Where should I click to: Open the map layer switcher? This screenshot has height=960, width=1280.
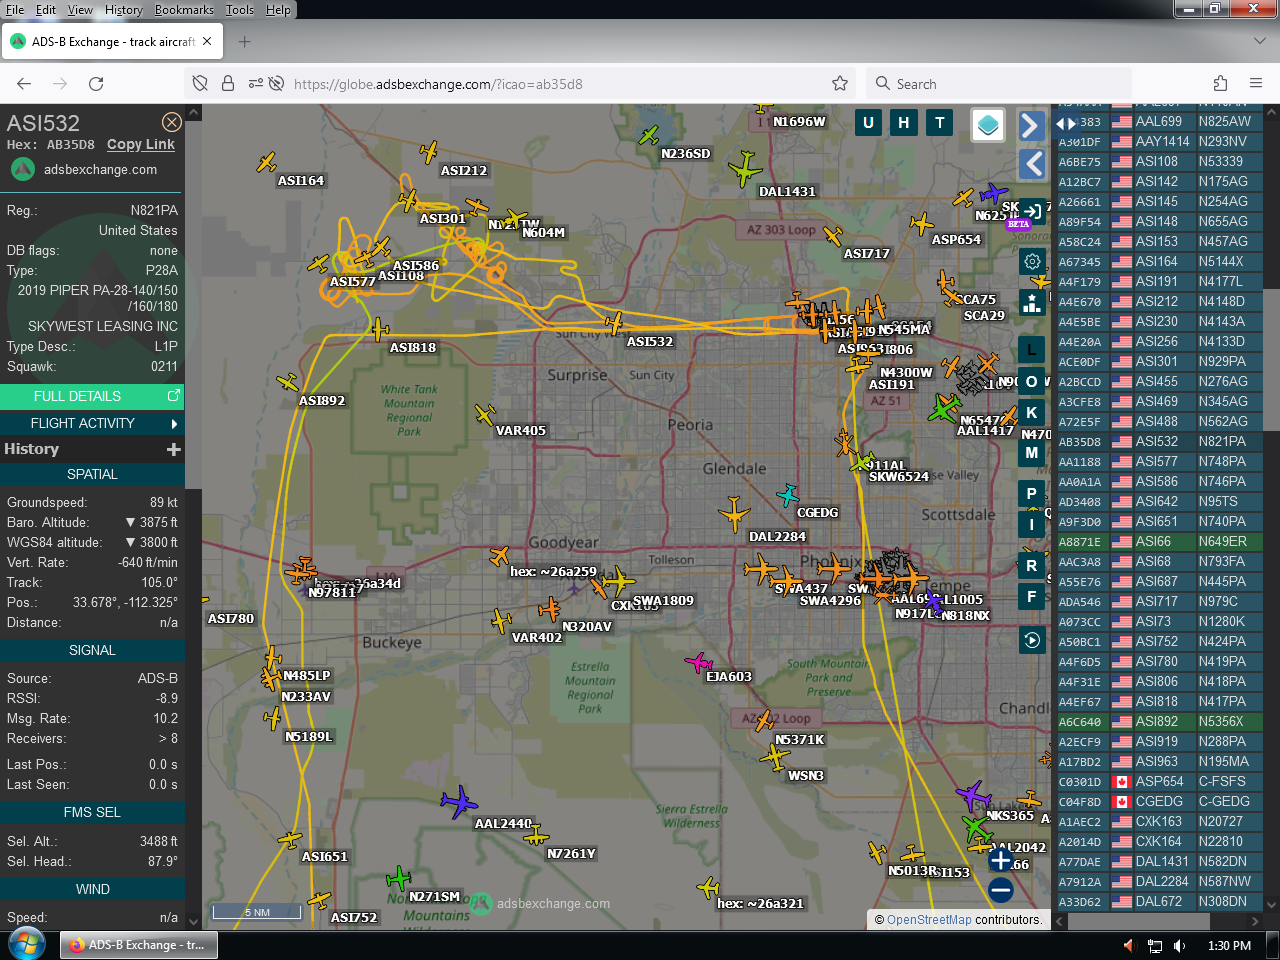tap(988, 125)
